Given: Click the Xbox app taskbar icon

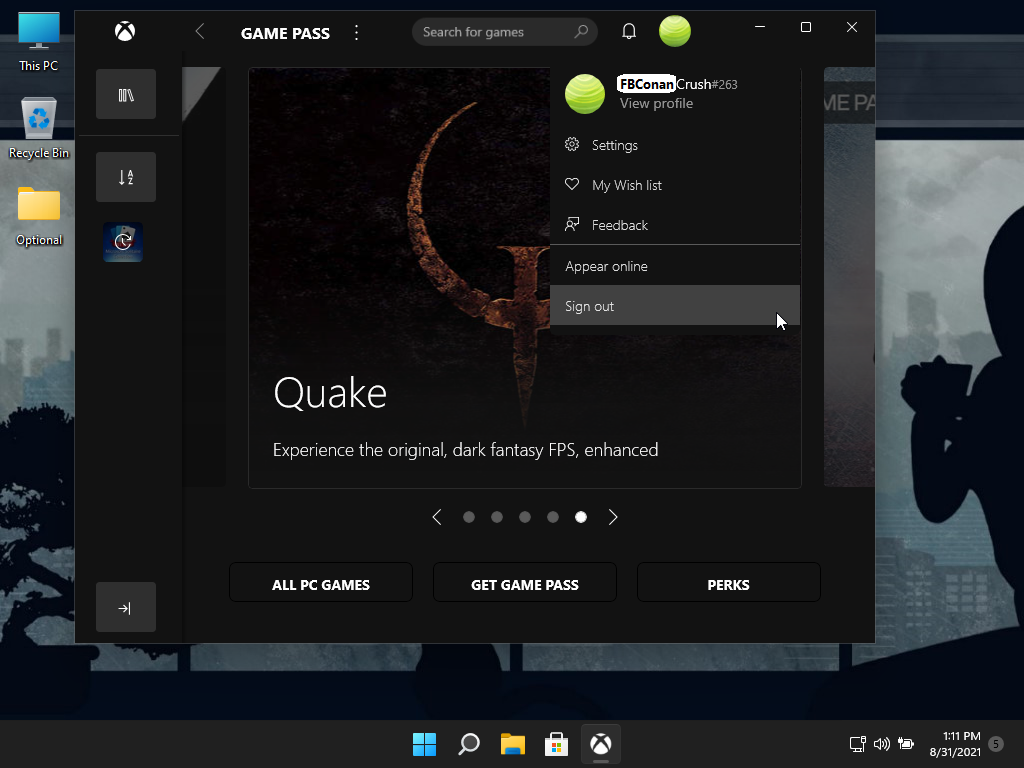Looking at the screenshot, I should coord(601,744).
